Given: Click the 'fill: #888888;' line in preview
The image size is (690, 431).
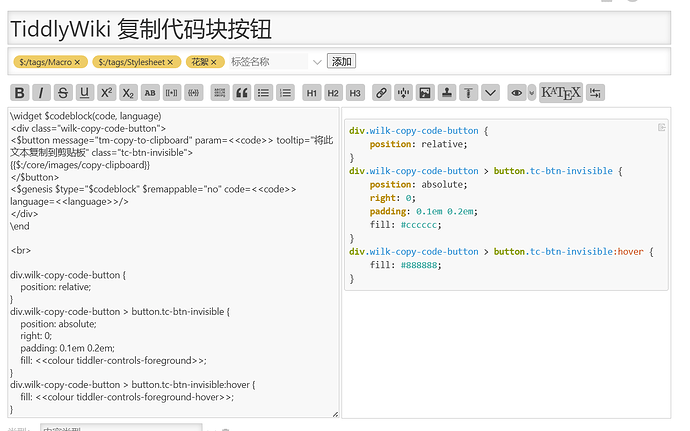Looking at the screenshot, I should click(x=405, y=265).
